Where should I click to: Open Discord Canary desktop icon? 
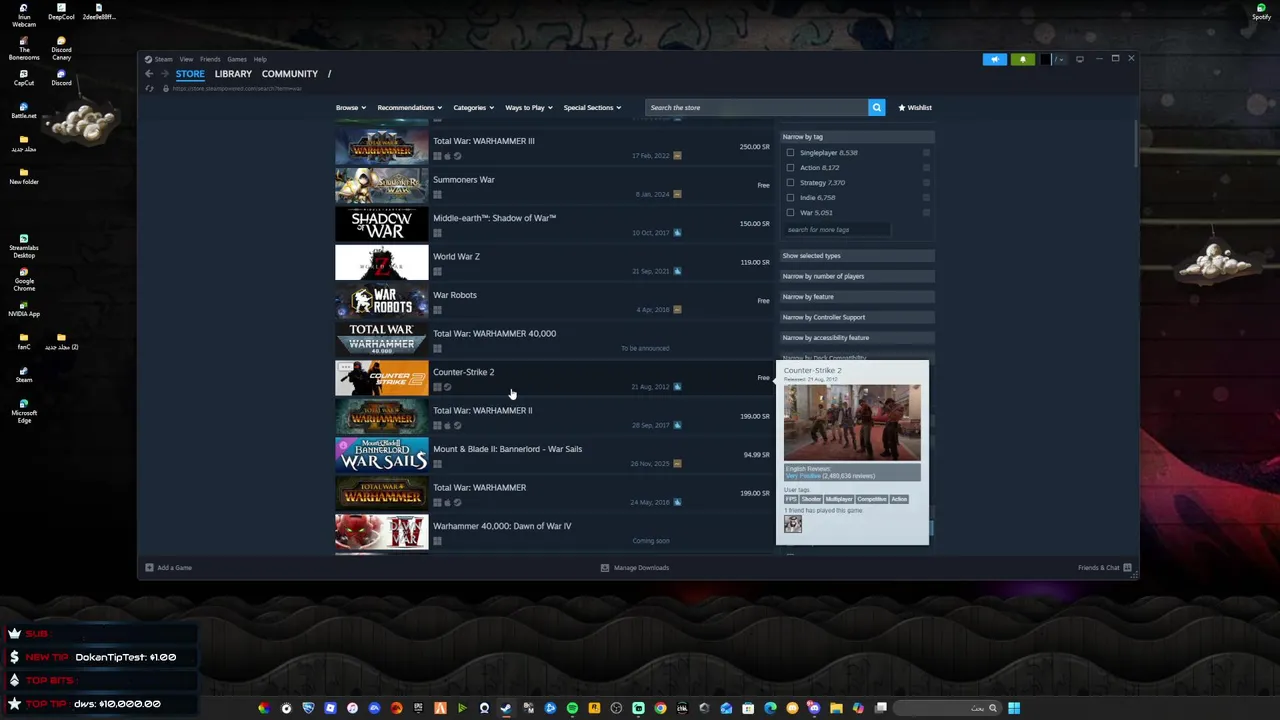(61, 48)
